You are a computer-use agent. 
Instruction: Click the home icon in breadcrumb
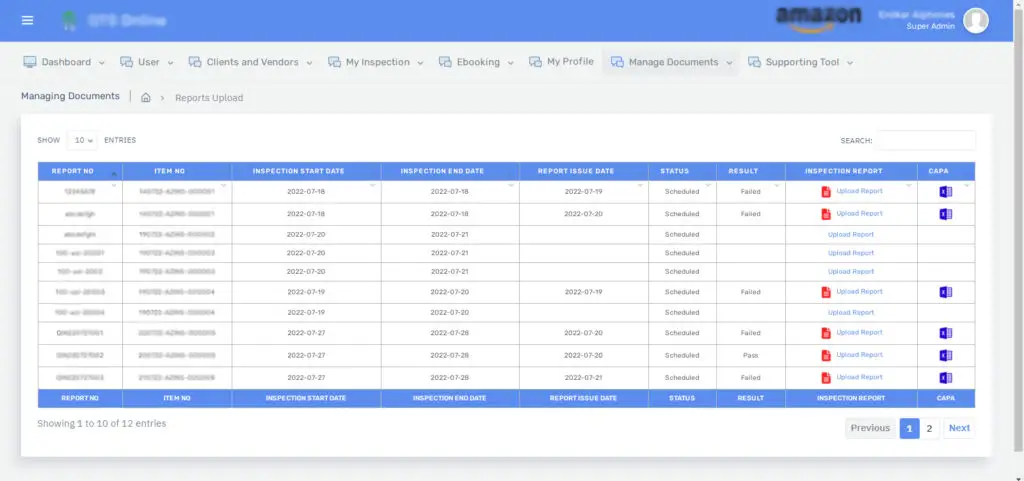coord(146,98)
